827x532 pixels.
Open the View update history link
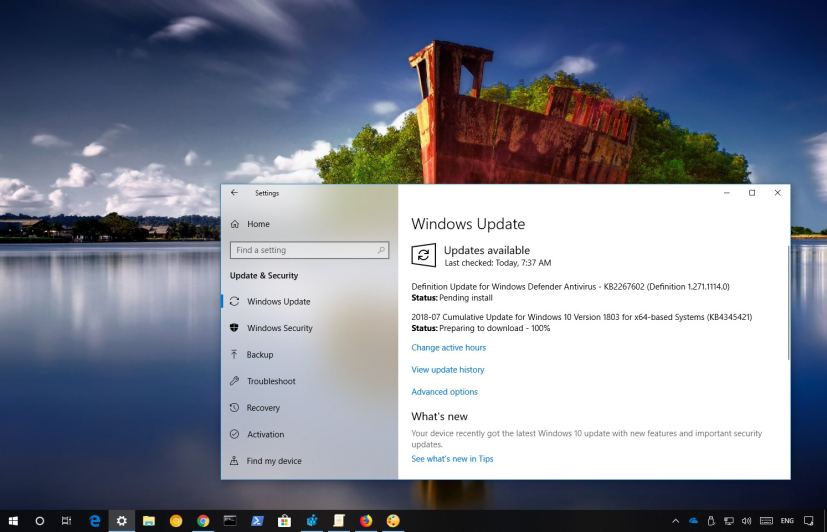click(x=448, y=370)
